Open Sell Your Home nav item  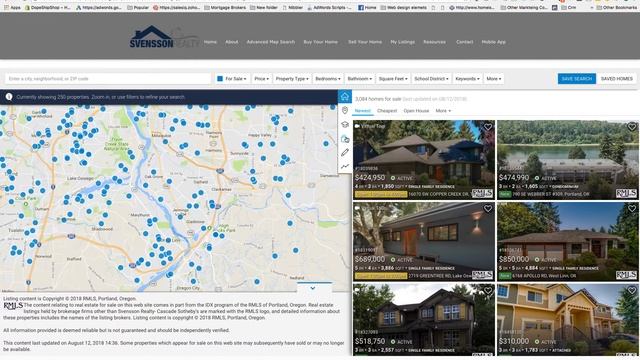[x=365, y=42]
